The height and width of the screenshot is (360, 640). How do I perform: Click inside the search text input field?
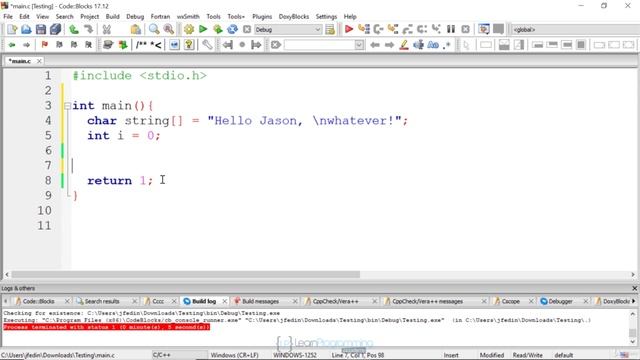point(319,45)
